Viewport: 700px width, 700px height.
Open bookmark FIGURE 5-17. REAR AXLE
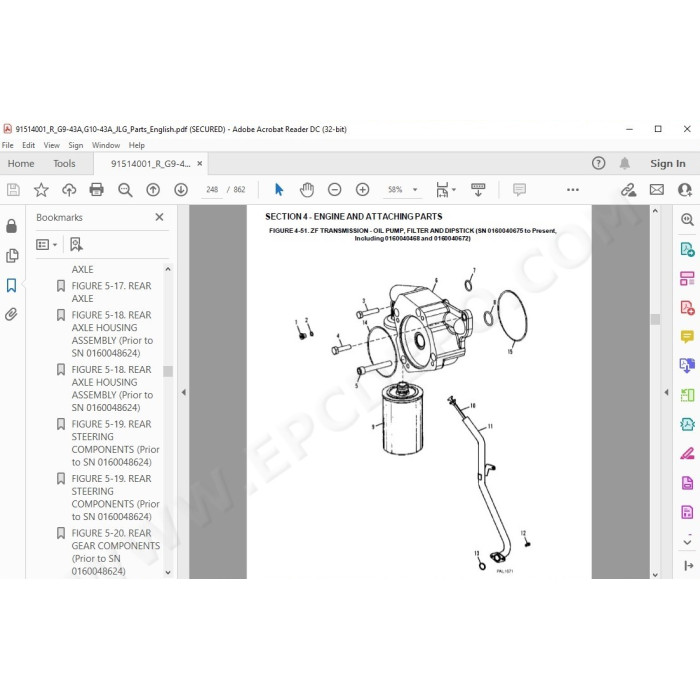(111, 292)
